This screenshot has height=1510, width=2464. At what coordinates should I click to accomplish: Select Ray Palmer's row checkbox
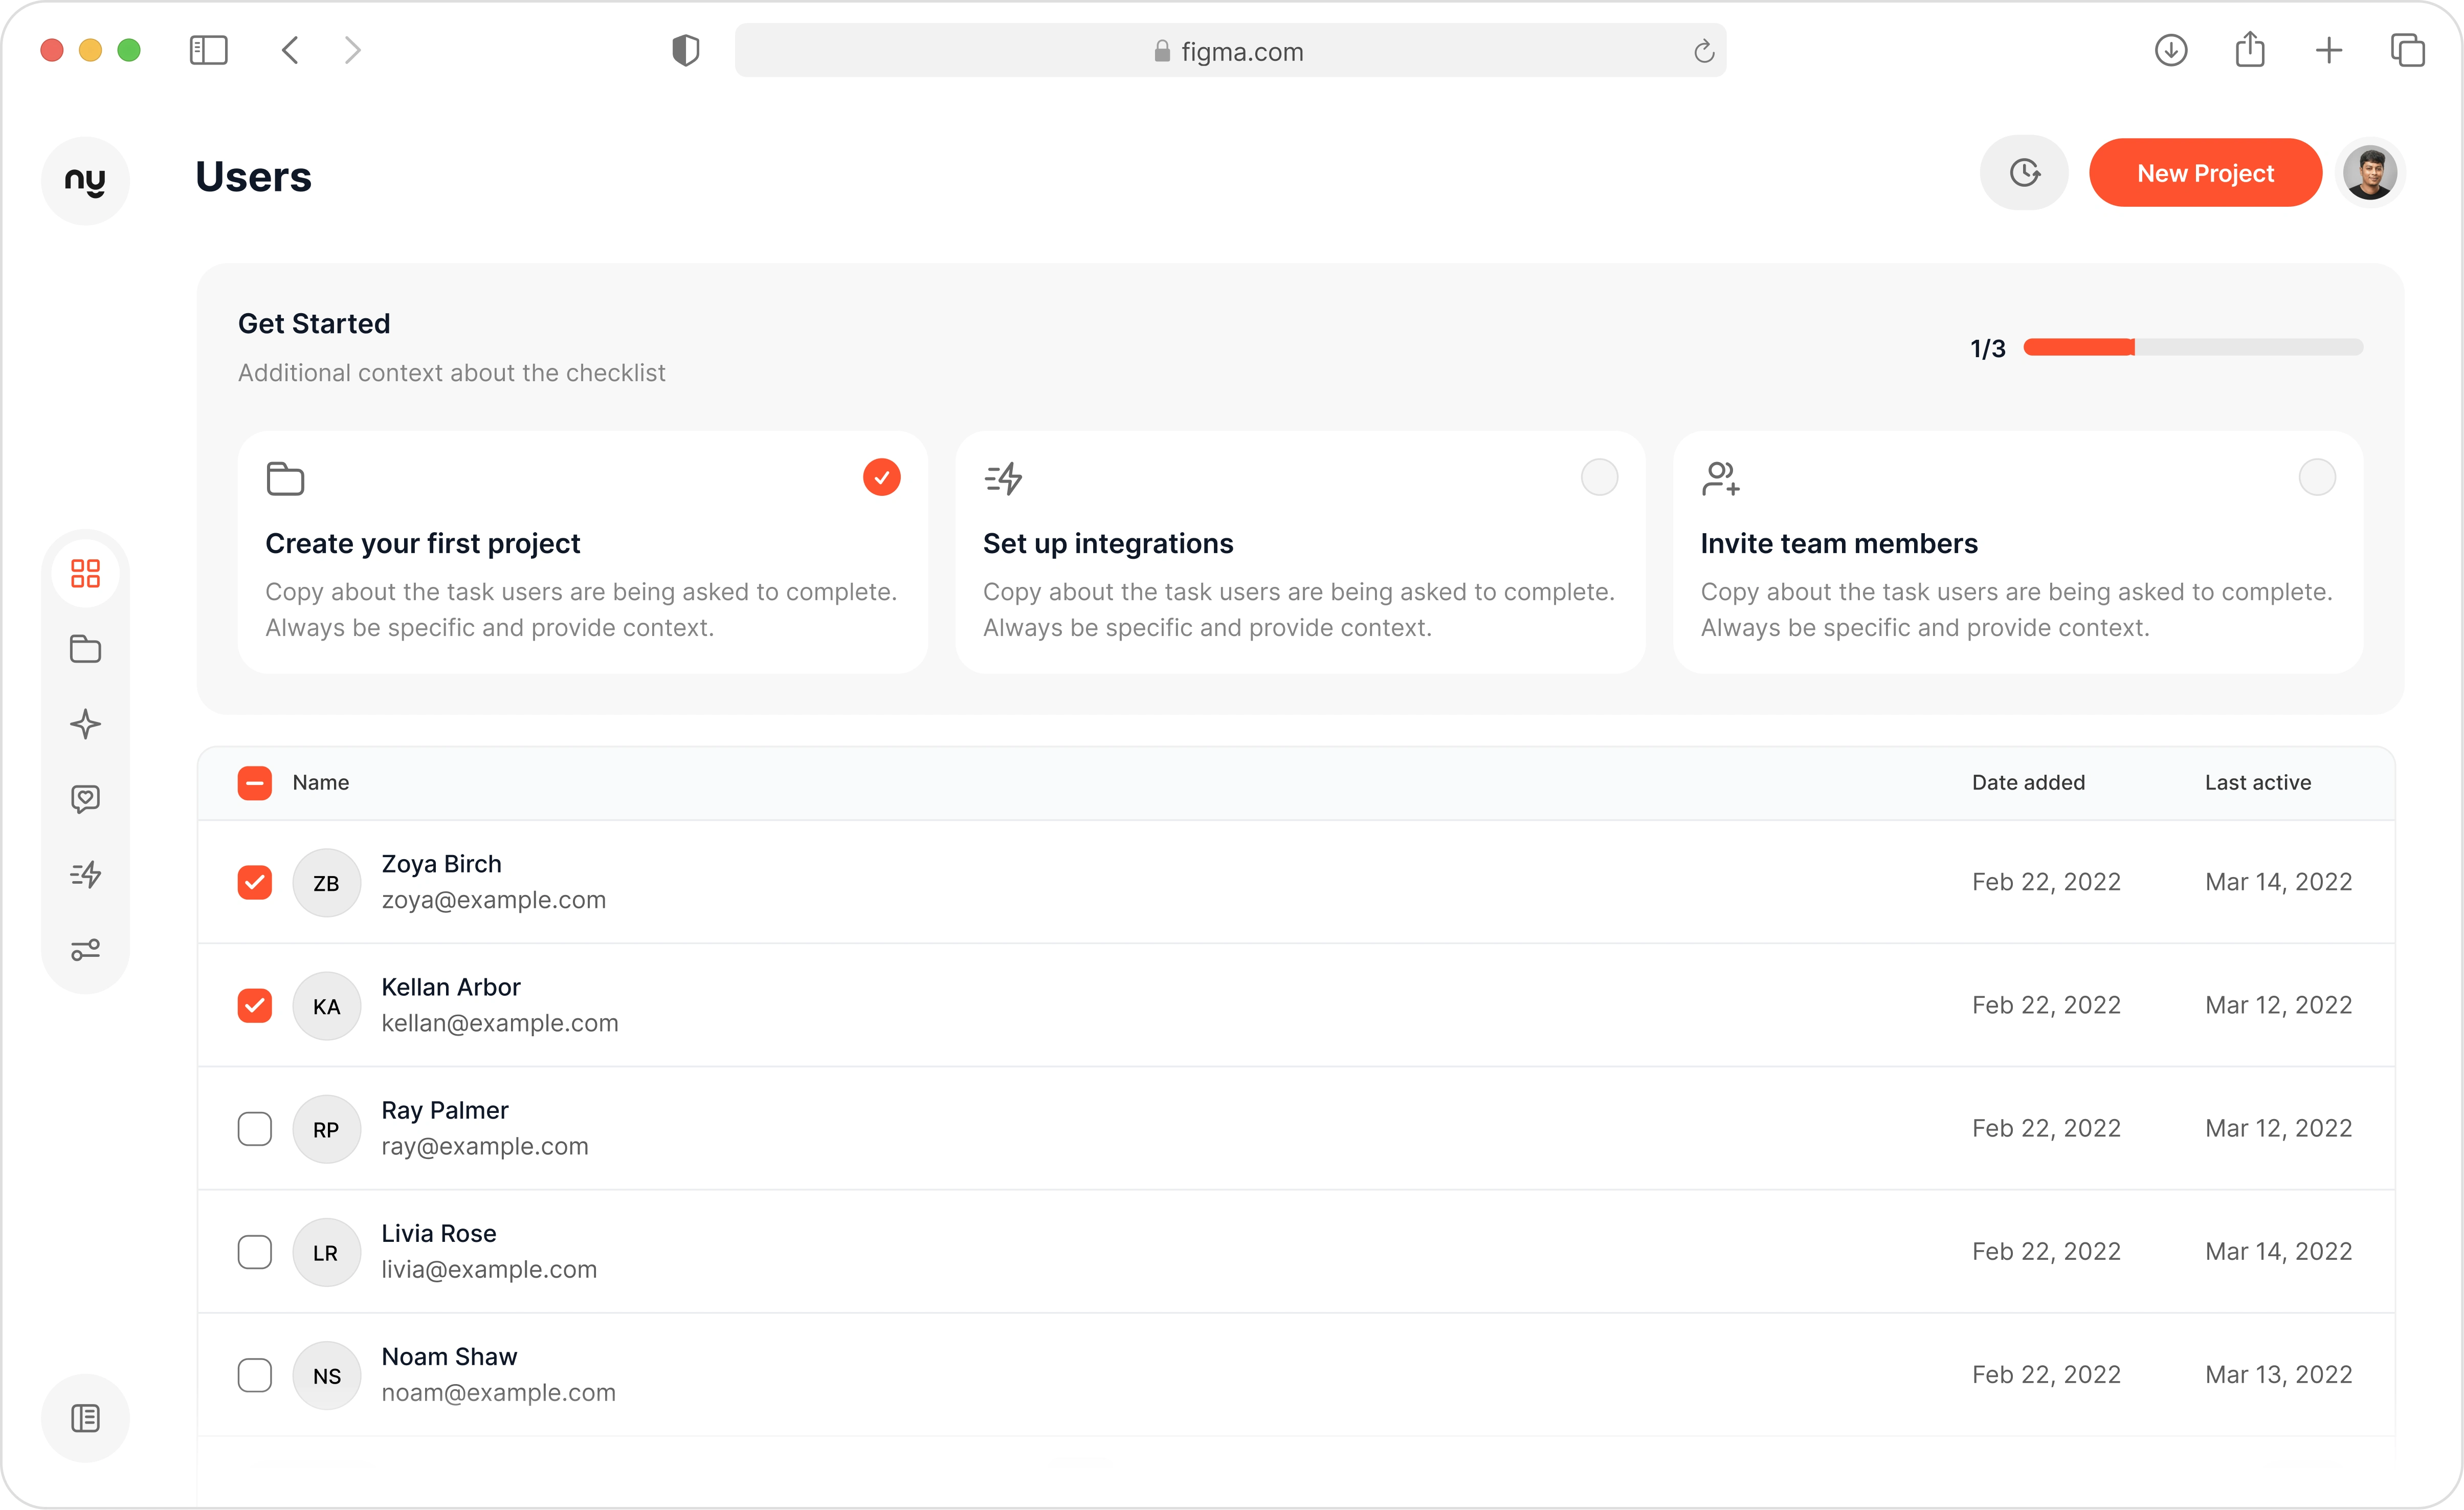(254, 1129)
